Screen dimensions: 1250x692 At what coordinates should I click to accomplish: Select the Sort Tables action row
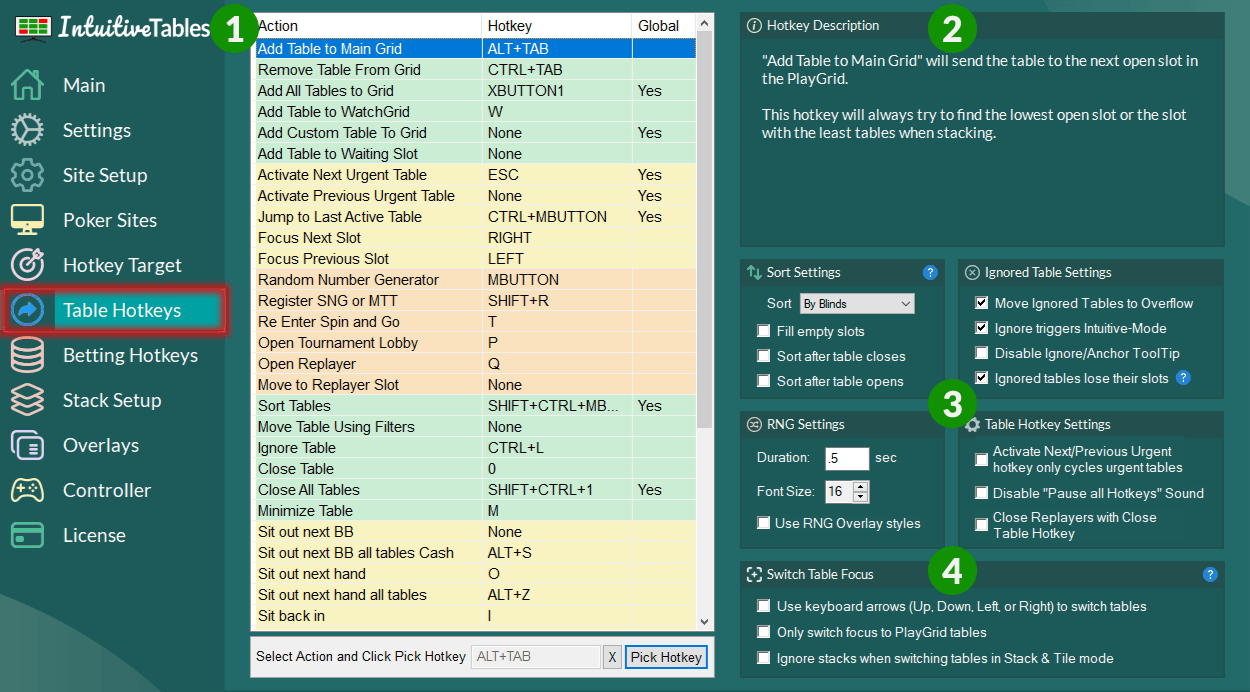[x=294, y=406]
